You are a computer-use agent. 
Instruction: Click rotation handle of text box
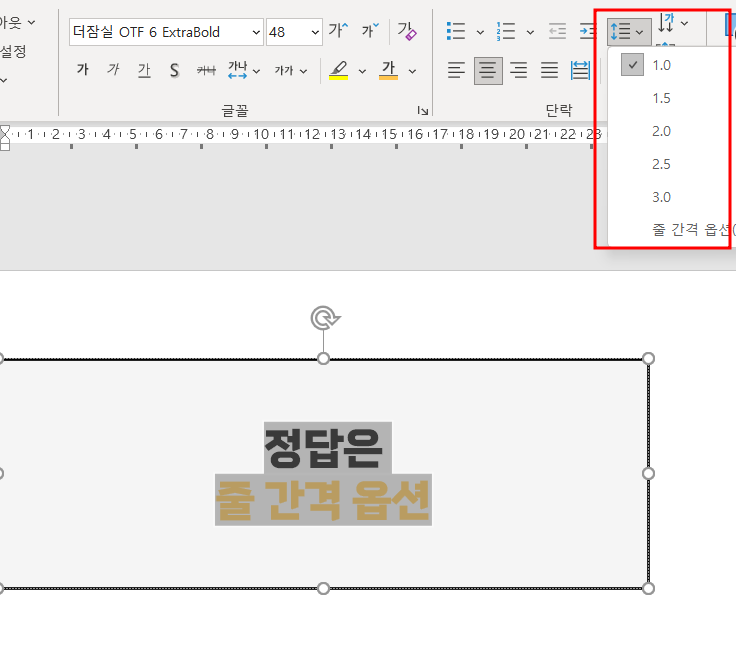click(x=325, y=318)
